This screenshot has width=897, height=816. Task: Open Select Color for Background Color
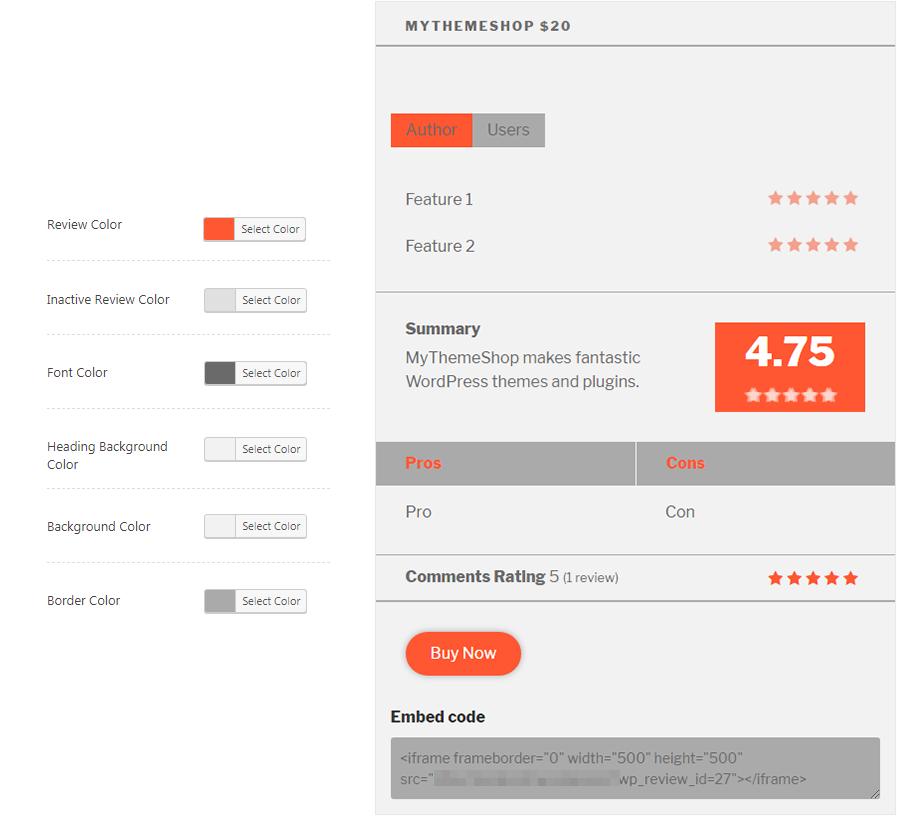pyautogui.click(x=270, y=526)
